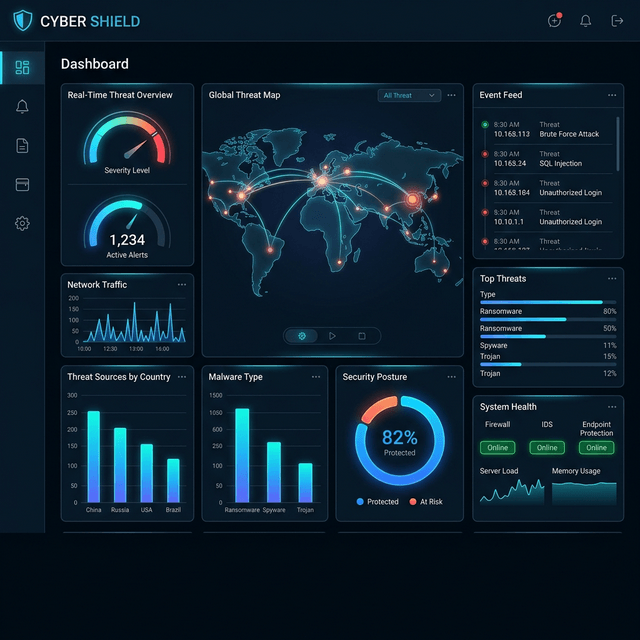The height and width of the screenshot is (640, 640).
Task: Click the logout icon in header
Action: point(617,20)
